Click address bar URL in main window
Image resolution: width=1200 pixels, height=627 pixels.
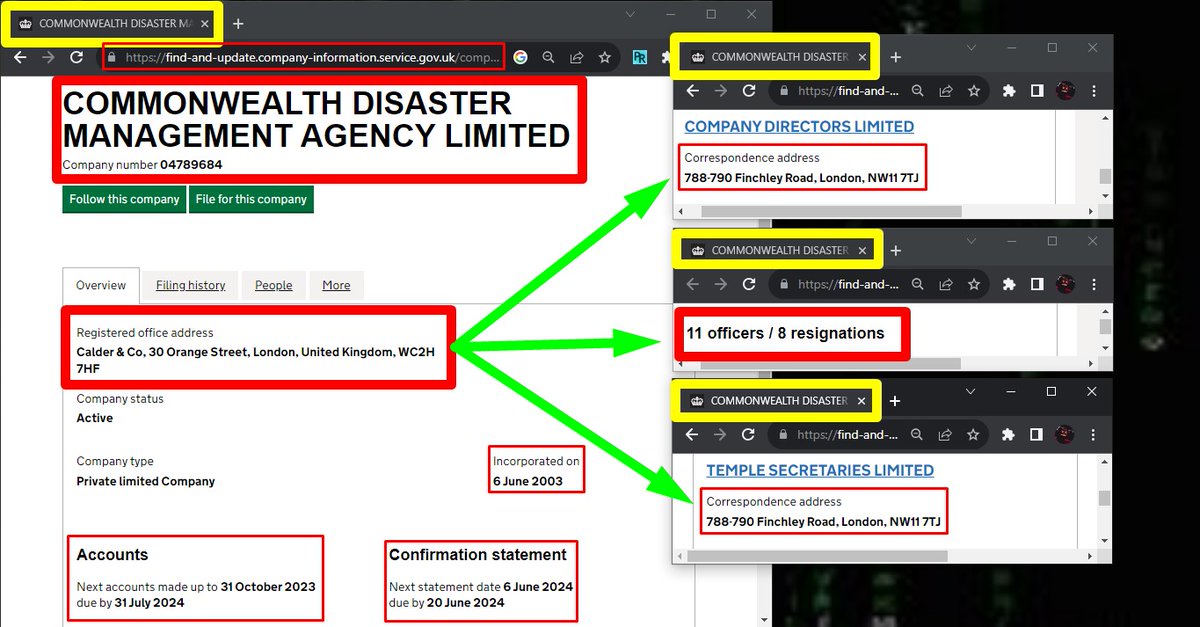coord(312,57)
